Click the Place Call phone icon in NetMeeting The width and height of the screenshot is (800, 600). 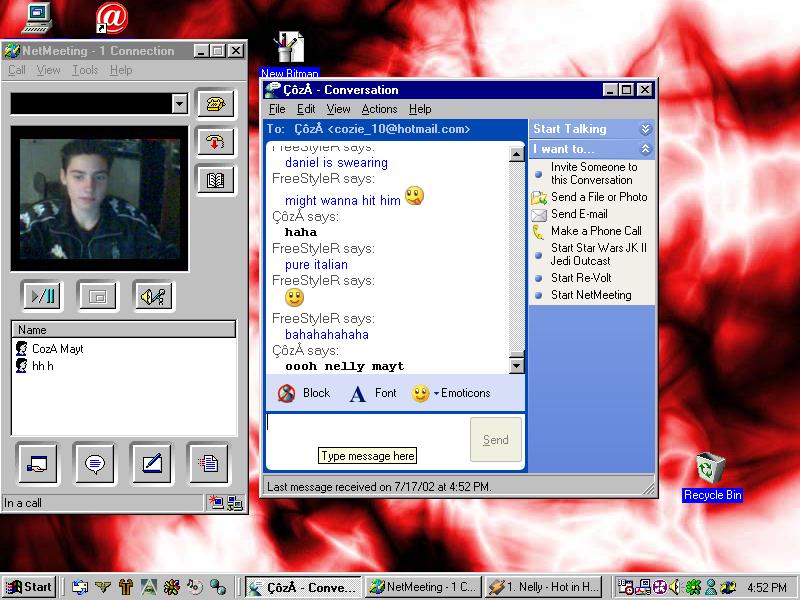tap(215, 104)
